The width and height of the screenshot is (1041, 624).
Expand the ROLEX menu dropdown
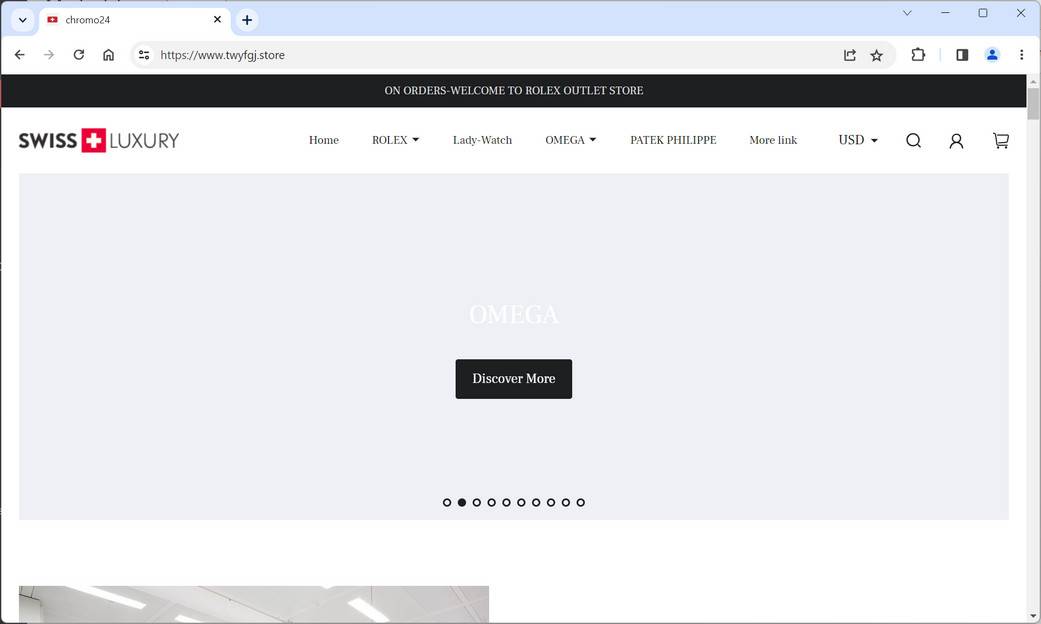[396, 140]
